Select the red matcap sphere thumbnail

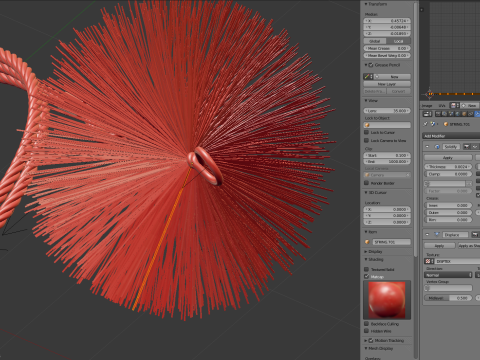click(387, 300)
